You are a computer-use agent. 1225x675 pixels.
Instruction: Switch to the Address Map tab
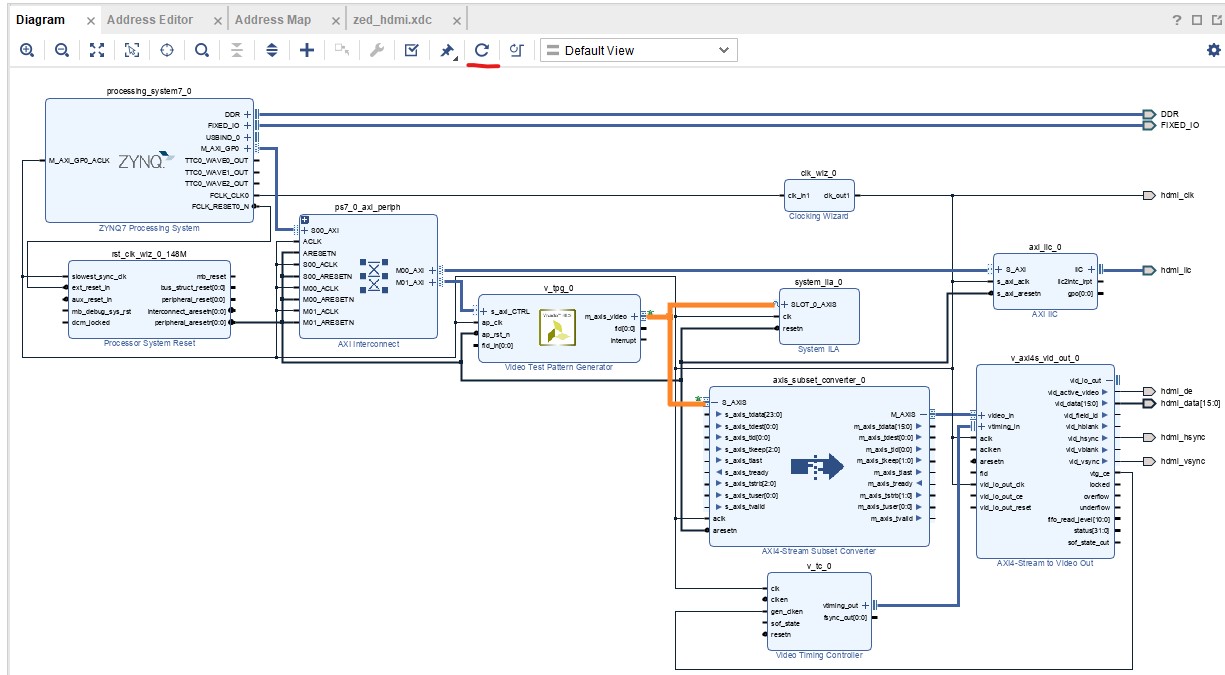273,20
